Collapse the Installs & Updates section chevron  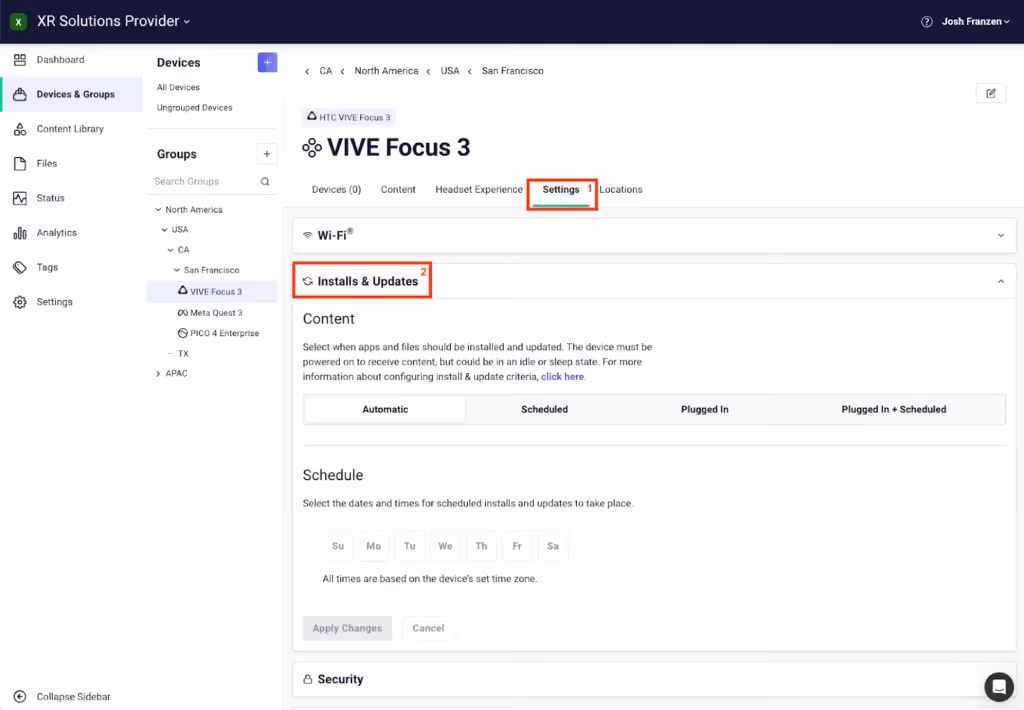click(1000, 282)
